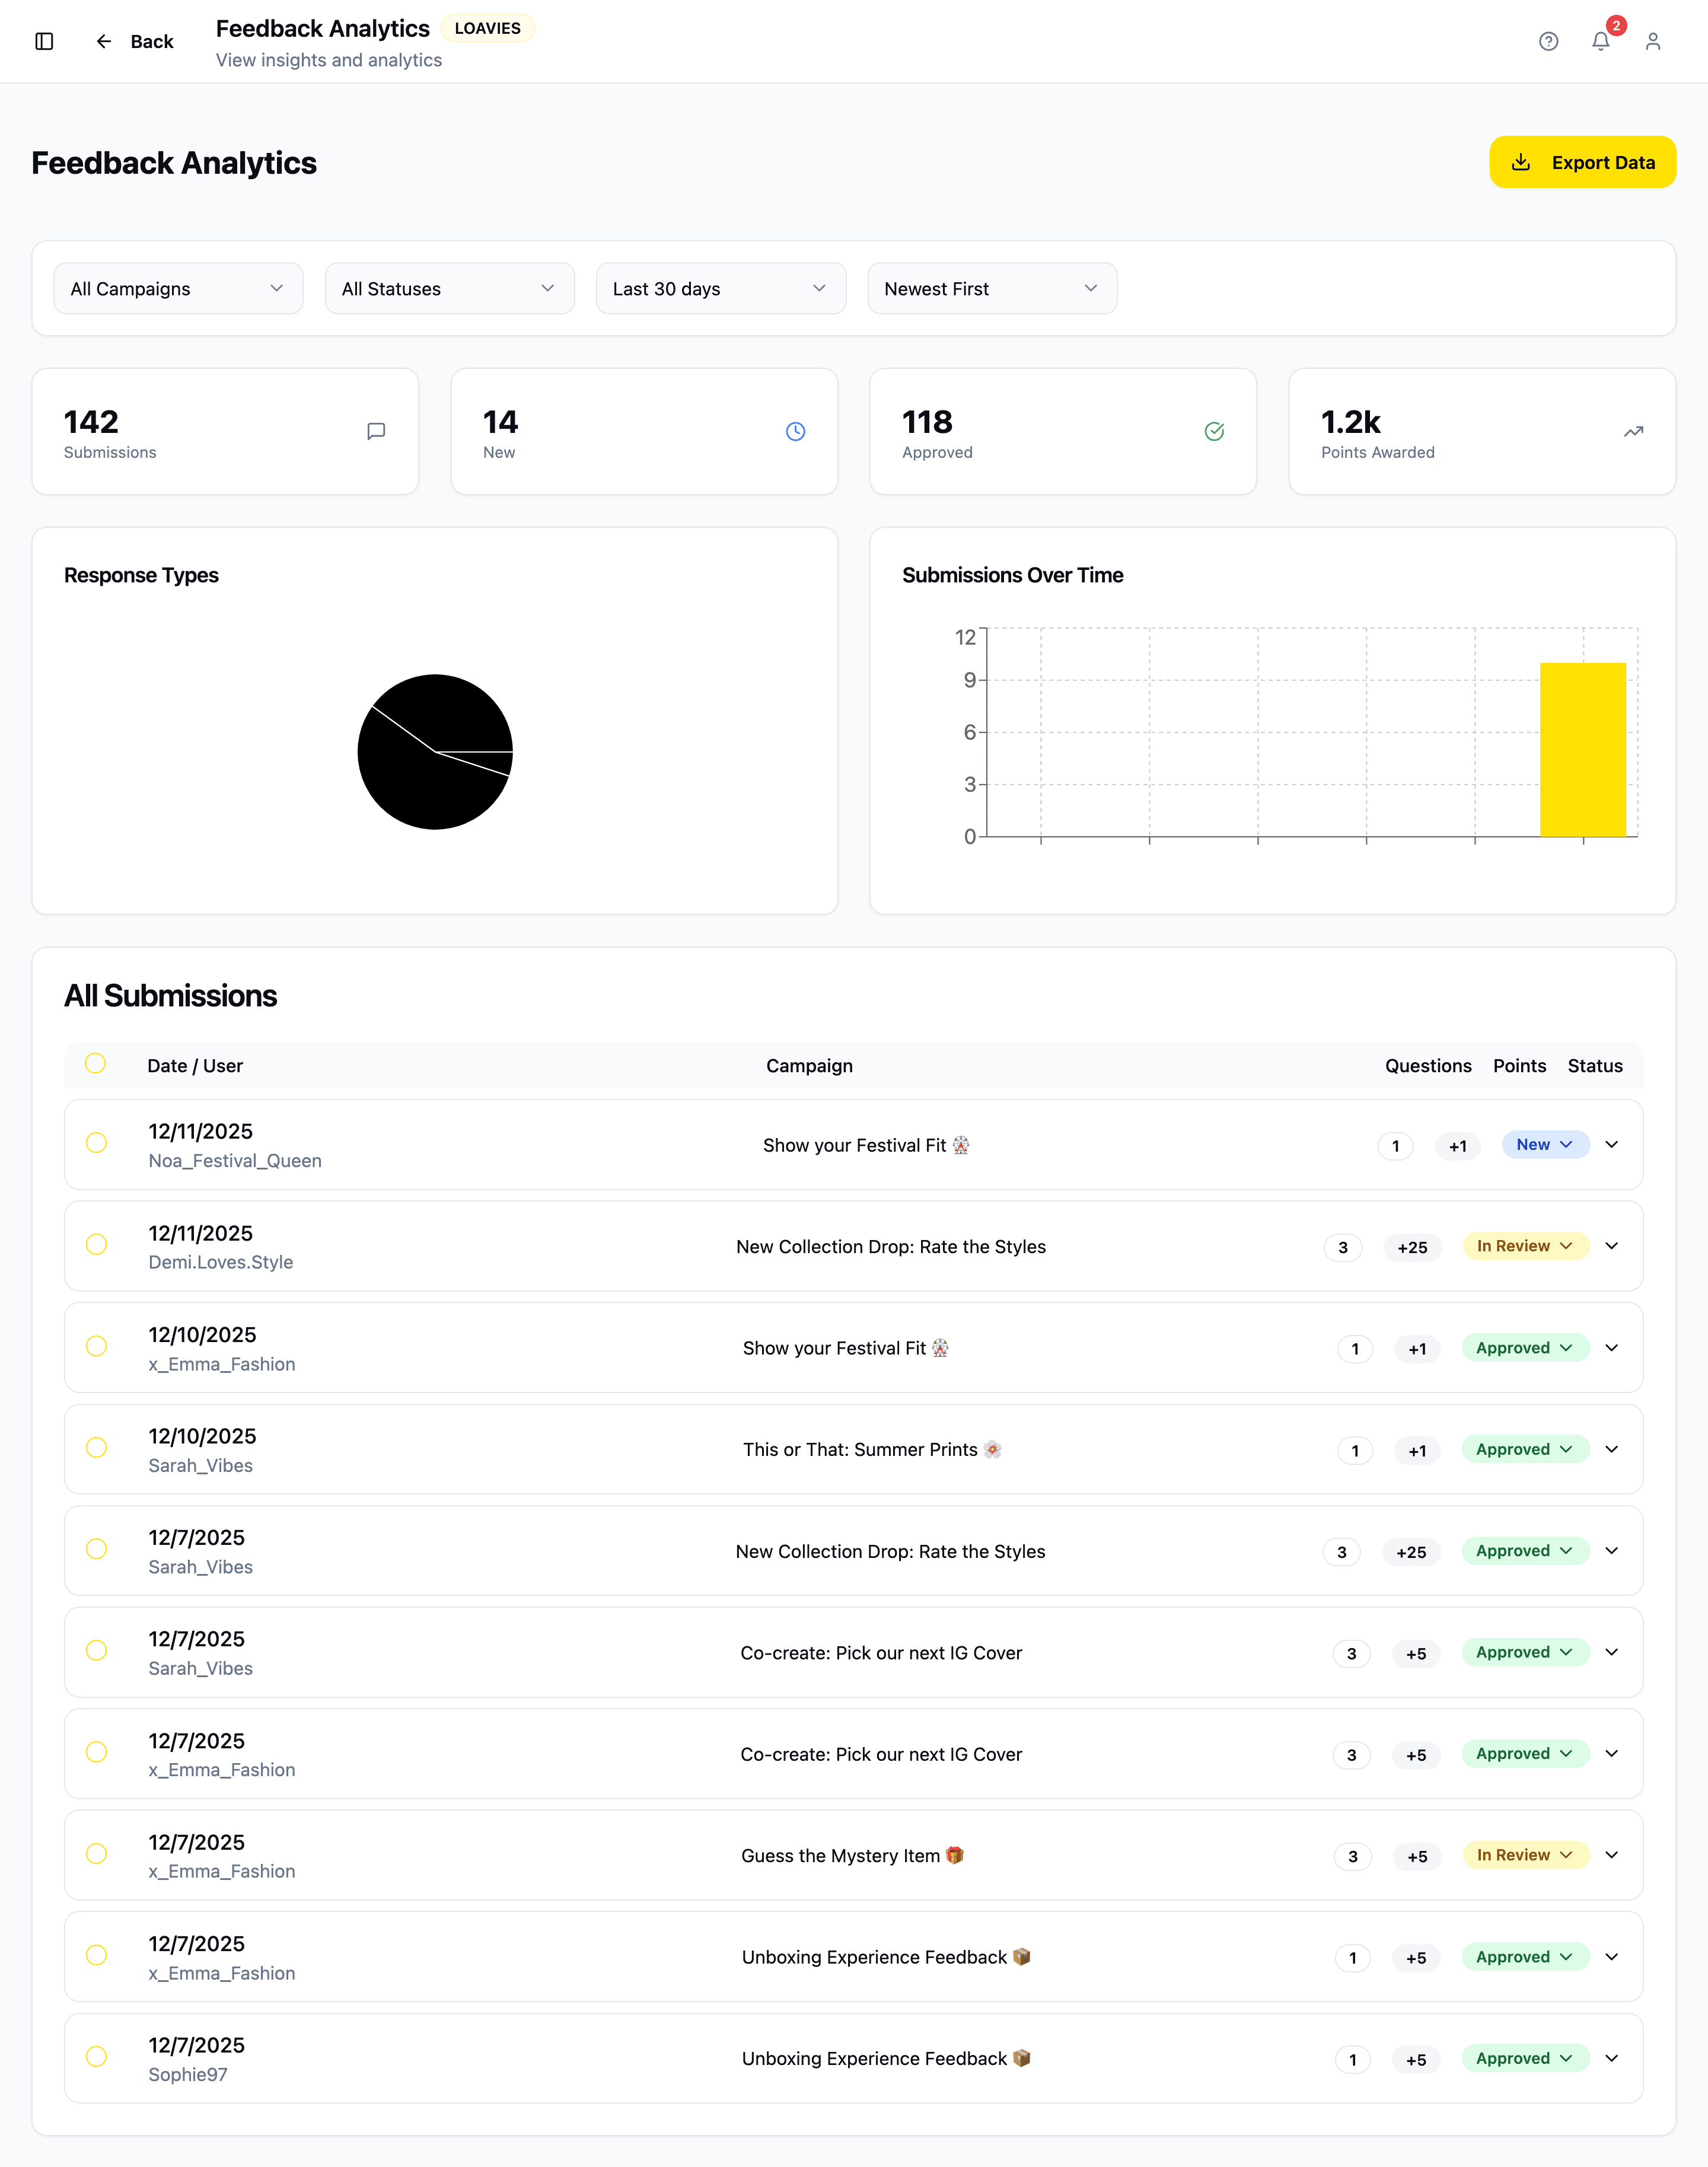Click the Back arrow icon

104,41
